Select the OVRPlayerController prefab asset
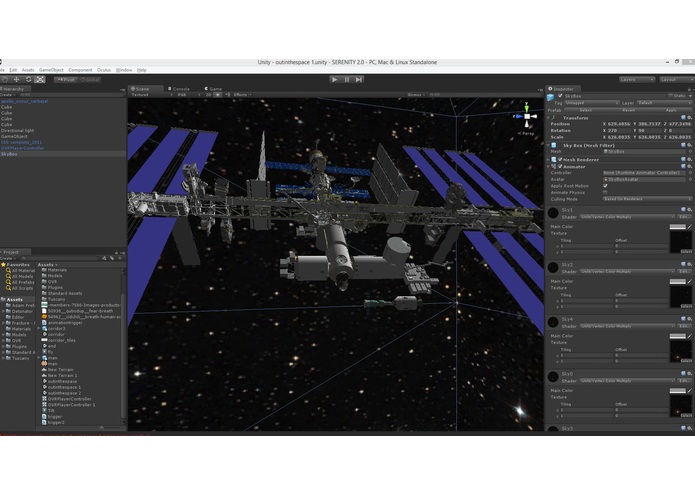The width and height of the screenshot is (695, 494). pyautogui.click(x=66, y=399)
